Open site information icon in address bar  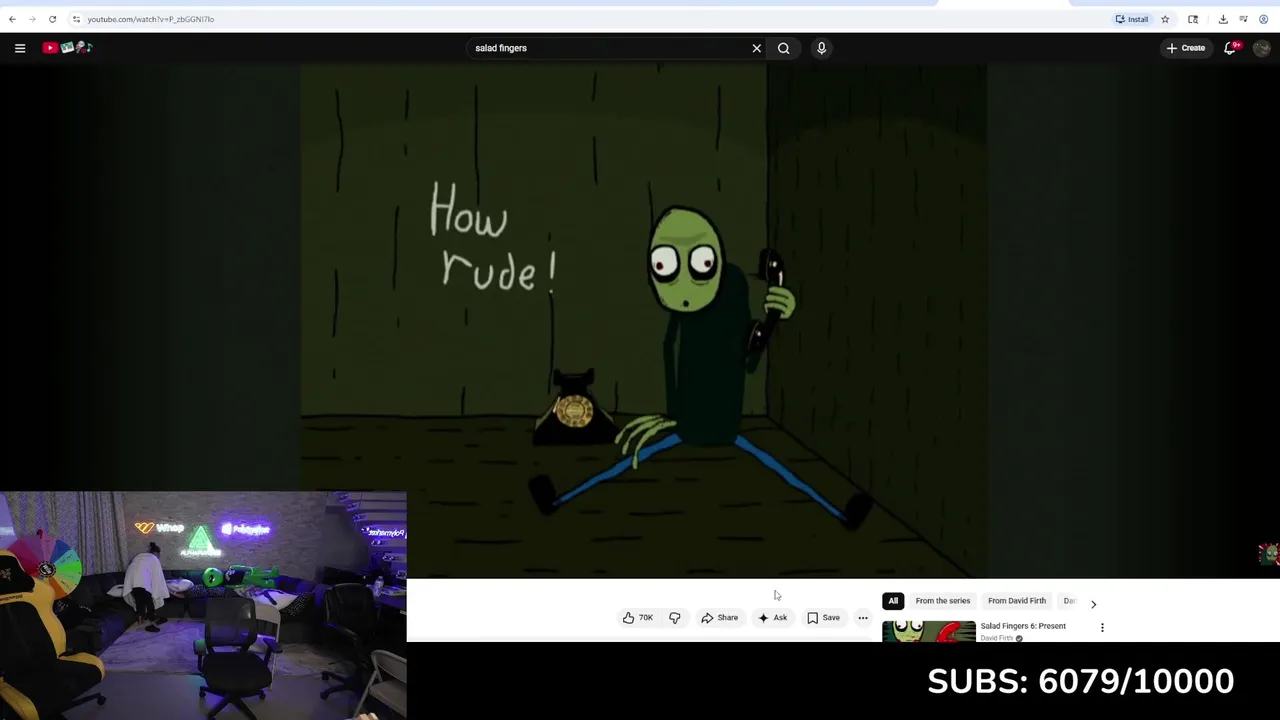pos(76,19)
